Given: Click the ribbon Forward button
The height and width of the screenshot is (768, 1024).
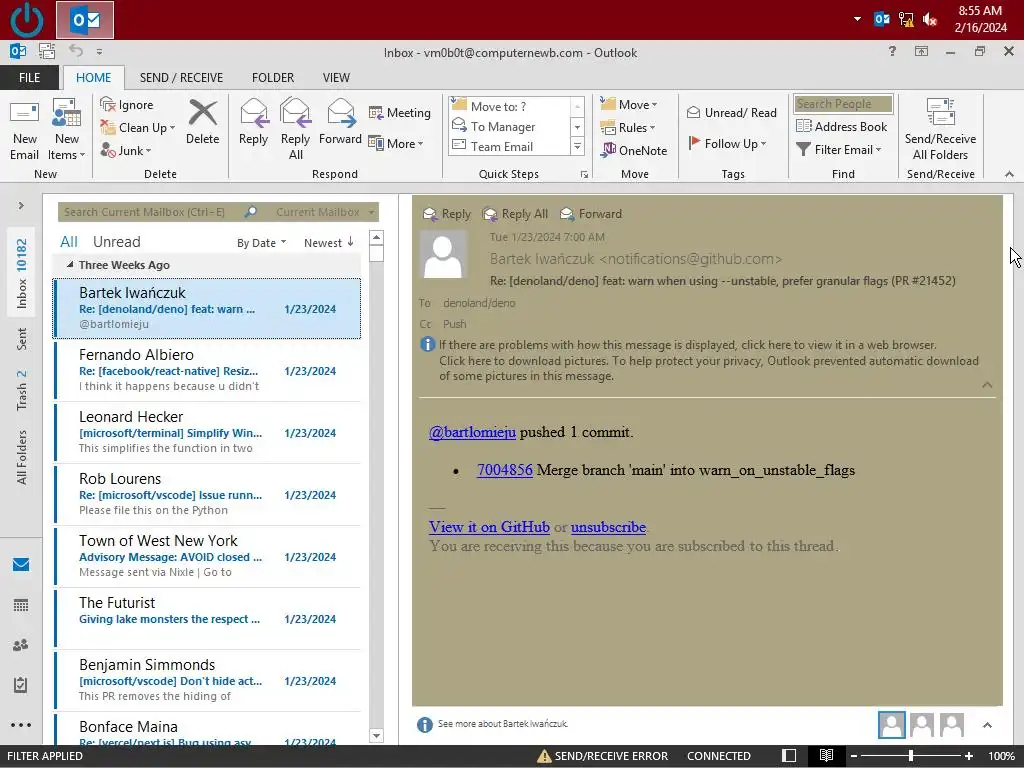Looking at the screenshot, I should pos(340,123).
